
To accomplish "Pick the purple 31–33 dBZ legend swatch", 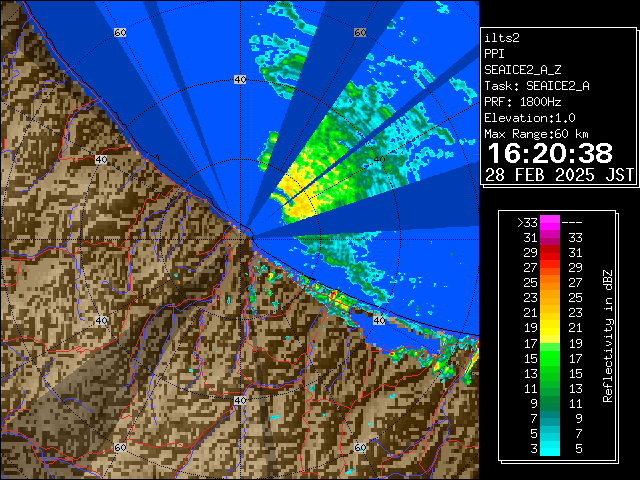I will pos(550,238).
